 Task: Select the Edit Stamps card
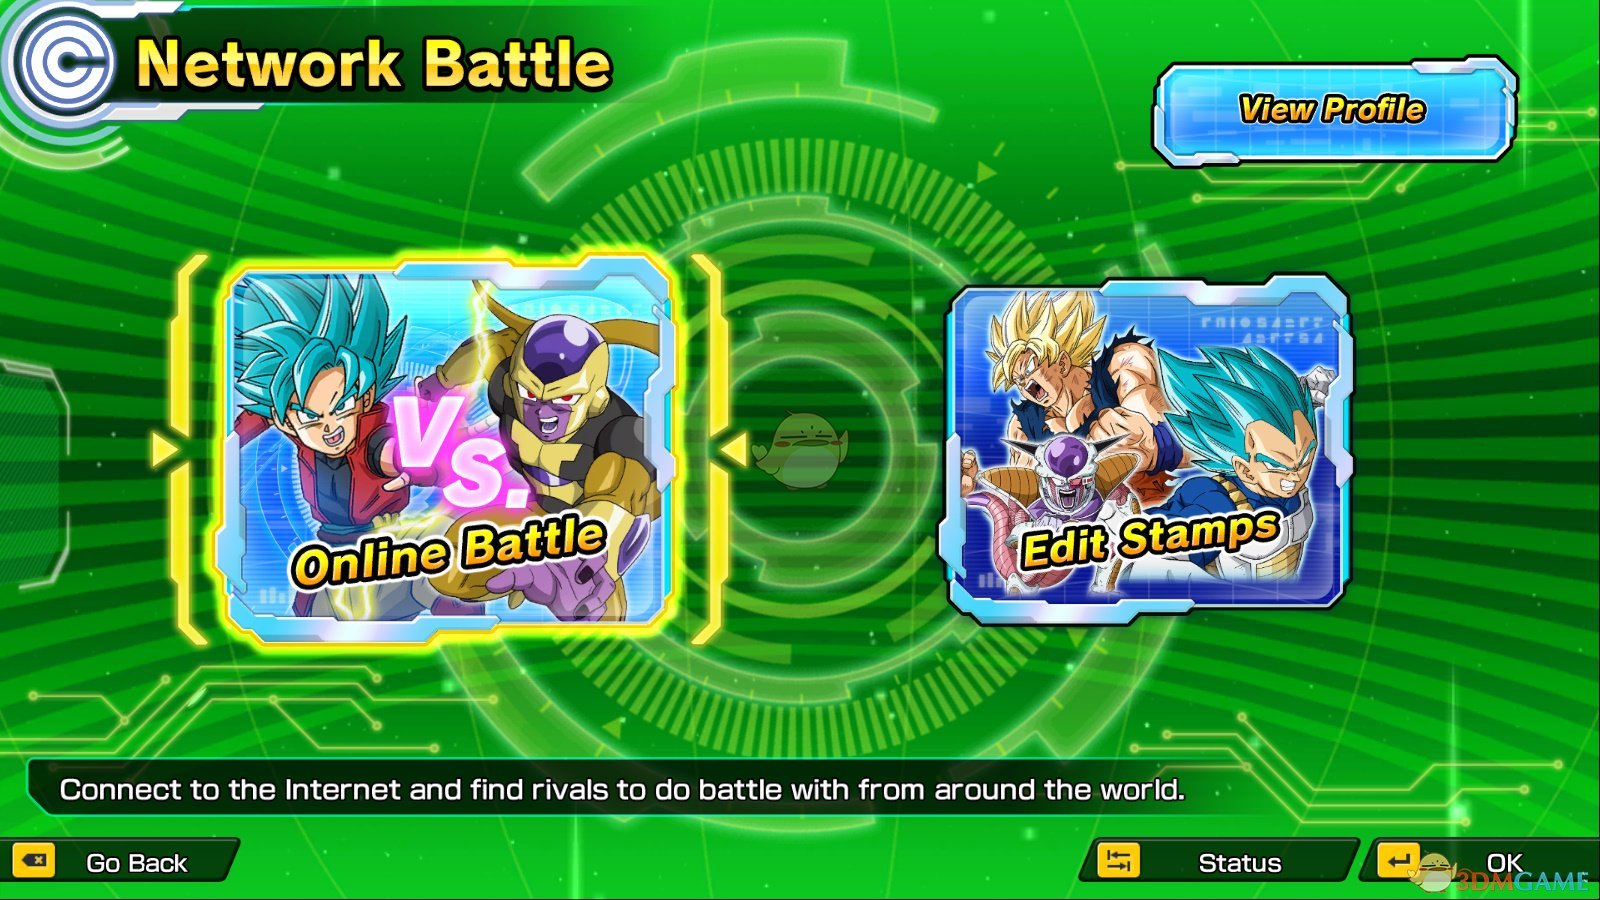(x=1146, y=449)
